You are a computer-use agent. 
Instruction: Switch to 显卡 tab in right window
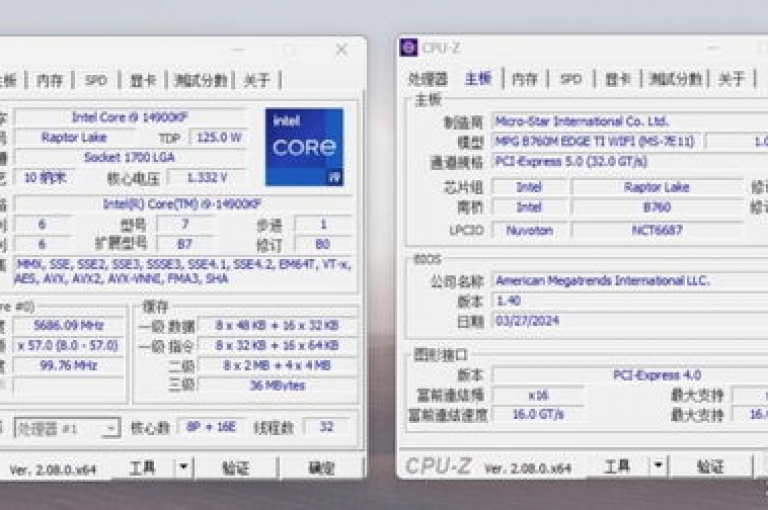coord(618,79)
